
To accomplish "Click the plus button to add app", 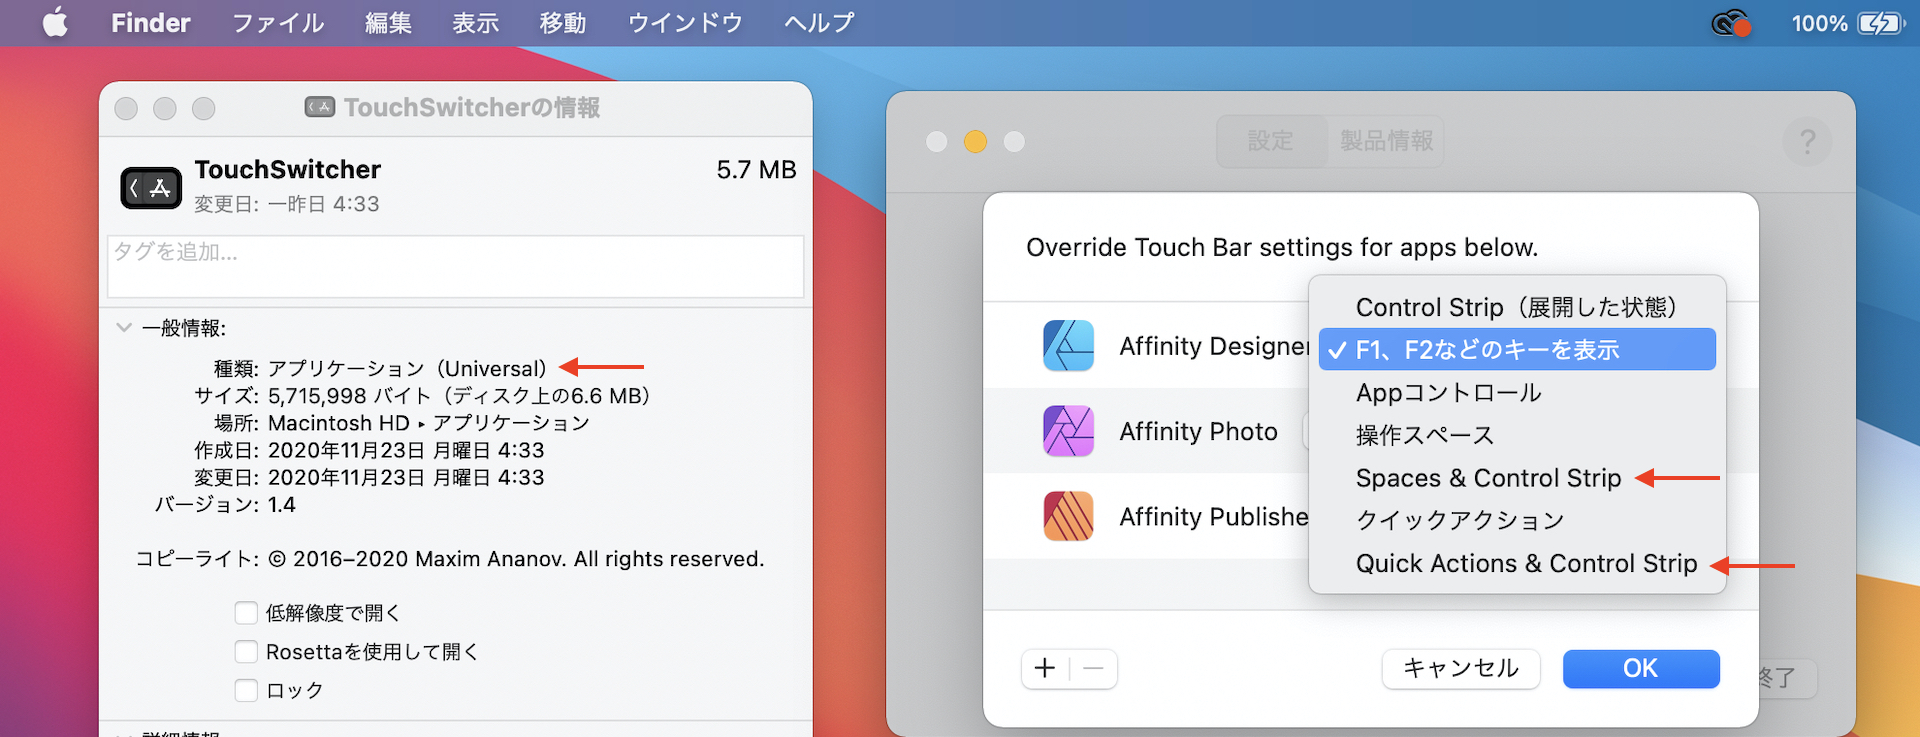I will tap(1045, 668).
